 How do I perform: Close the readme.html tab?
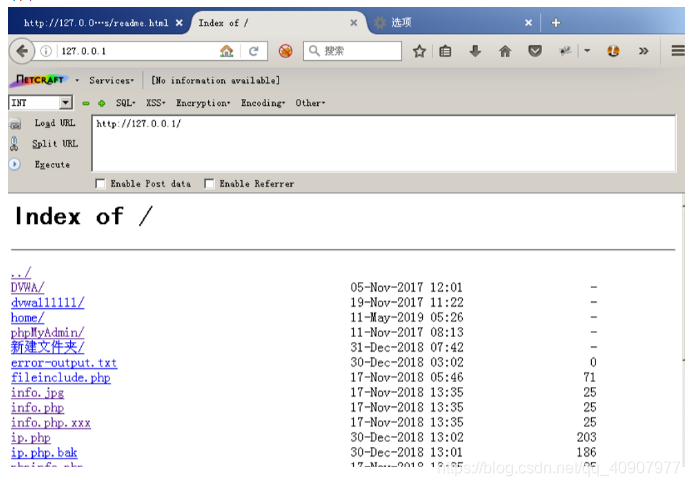(x=179, y=23)
